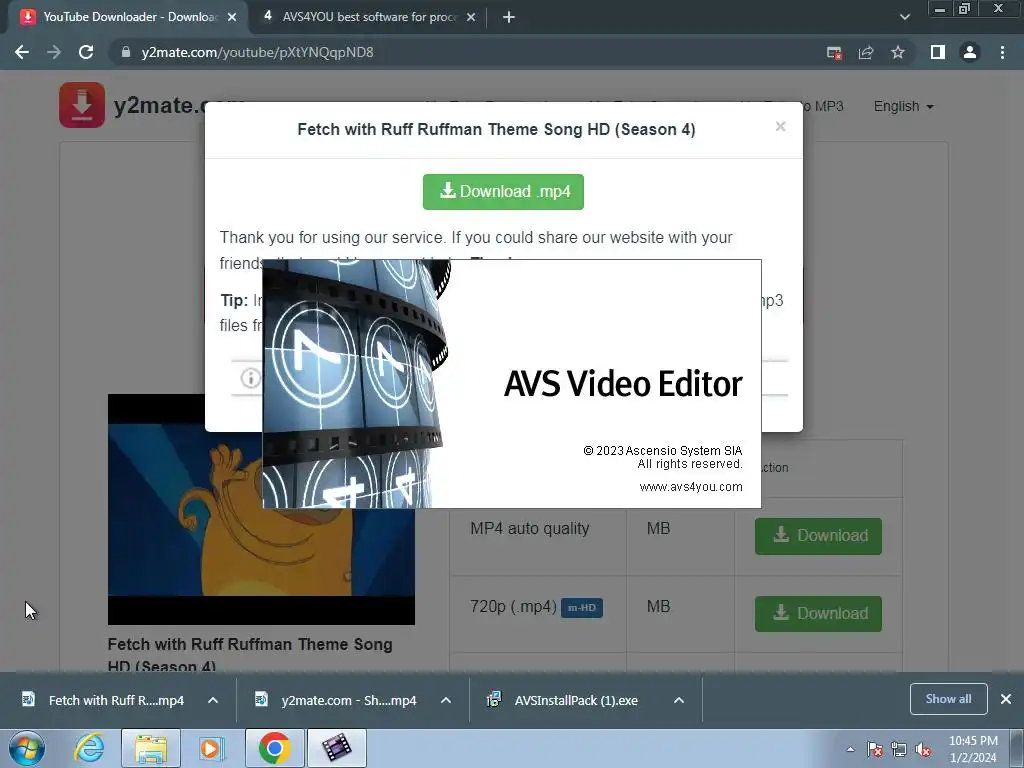Click the y2mate red download logo
The height and width of the screenshot is (768, 1024).
[82, 104]
